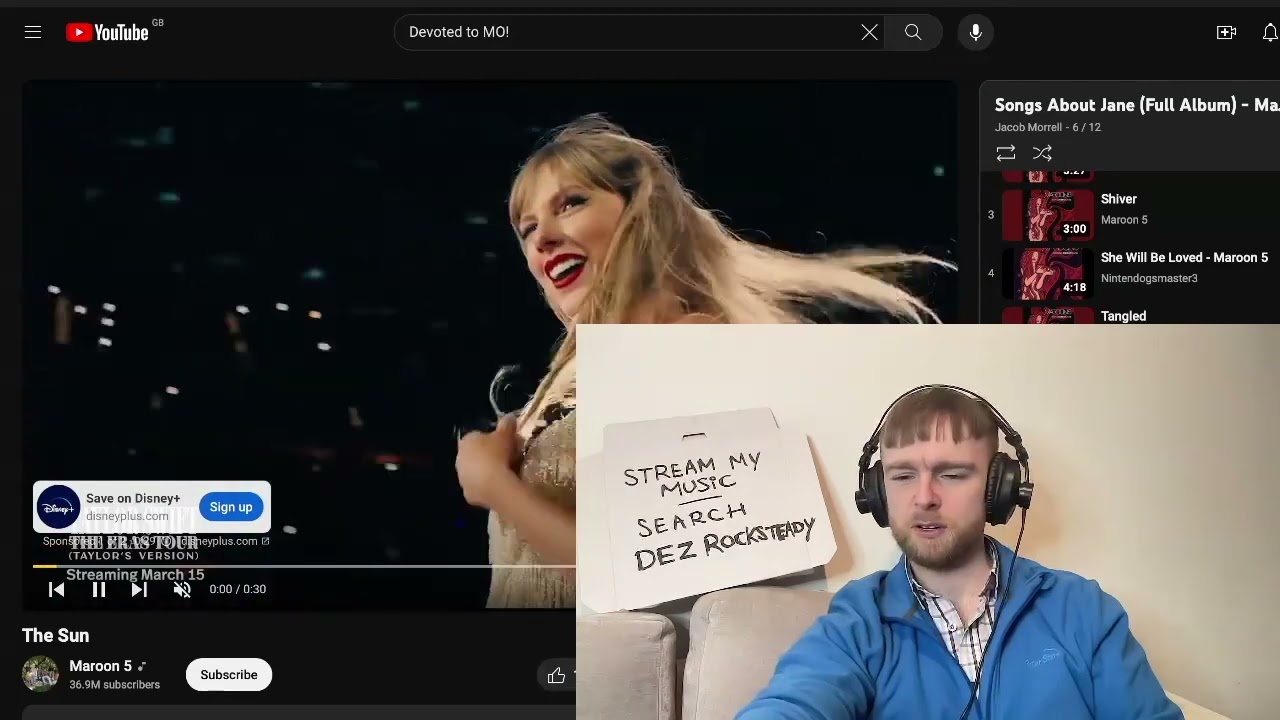Screen dimensions: 1280x720
Task: Select the video title 'The Sun'
Action: tap(56, 636)
